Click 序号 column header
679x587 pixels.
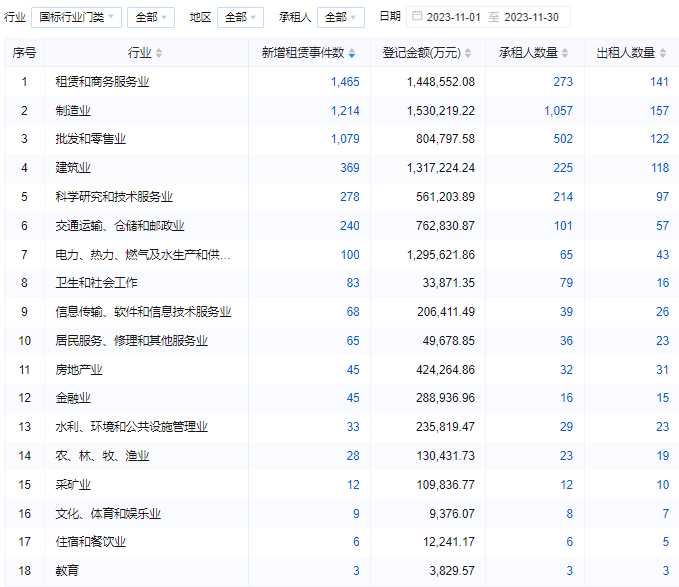coord(24,53)
